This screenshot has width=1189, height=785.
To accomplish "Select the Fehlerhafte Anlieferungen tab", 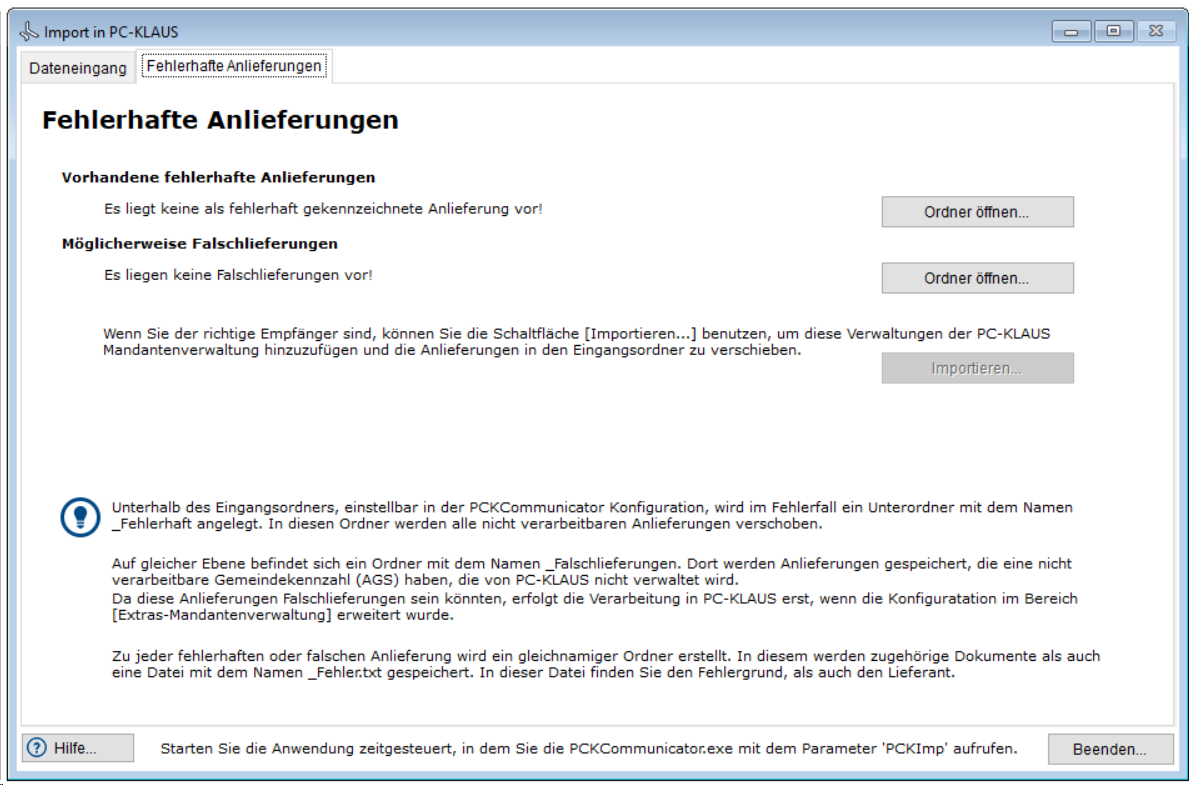I will click(234, 66).
